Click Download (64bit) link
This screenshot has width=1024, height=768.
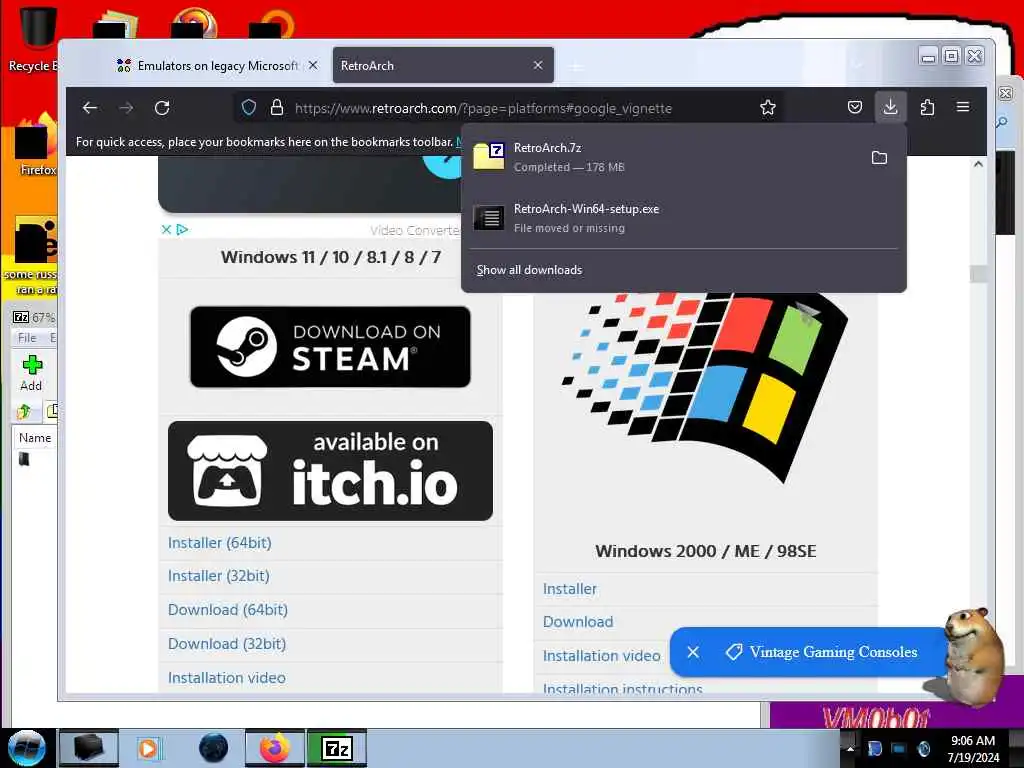click(228, 610)
